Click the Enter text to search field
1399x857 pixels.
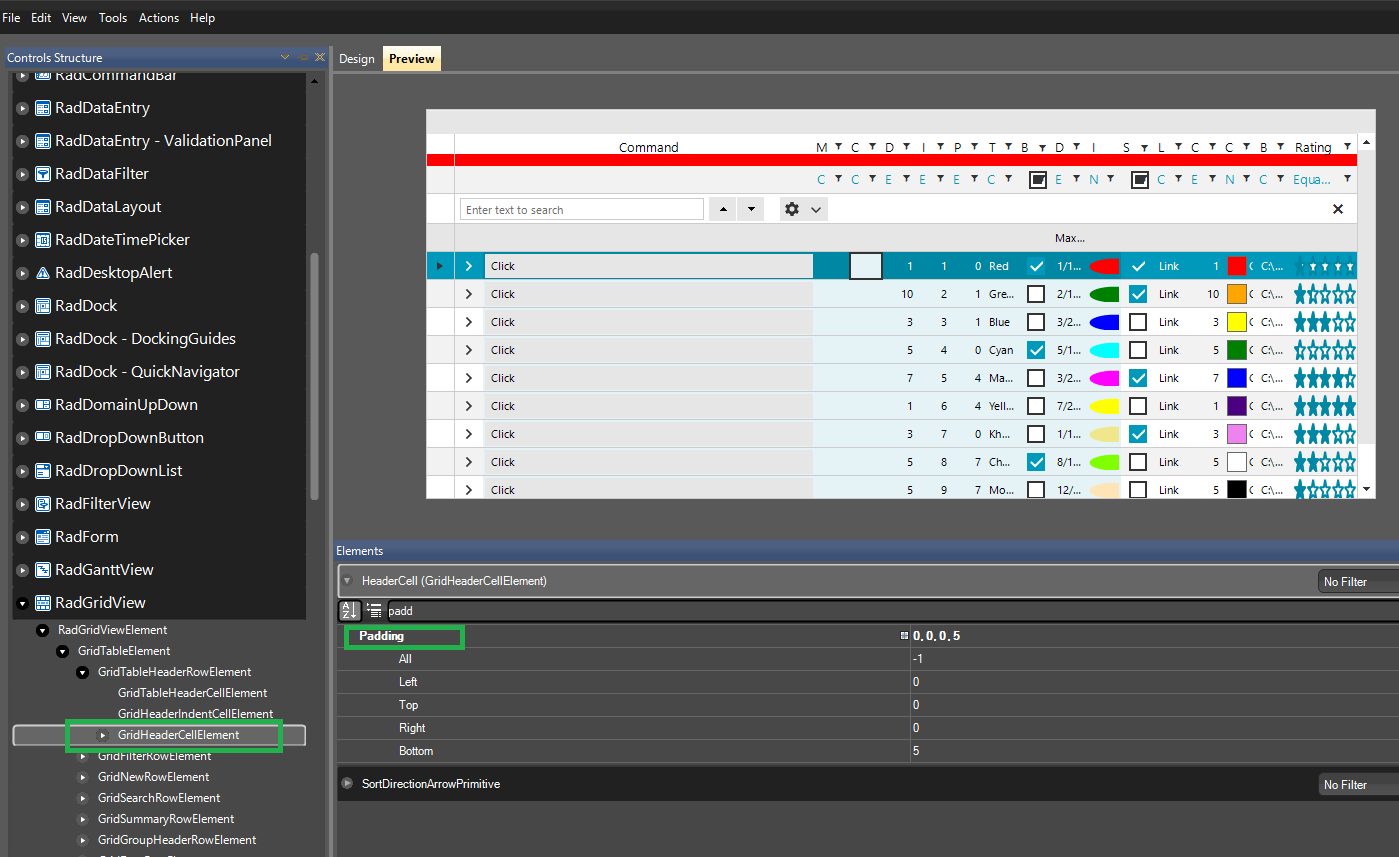click(581, 210)
